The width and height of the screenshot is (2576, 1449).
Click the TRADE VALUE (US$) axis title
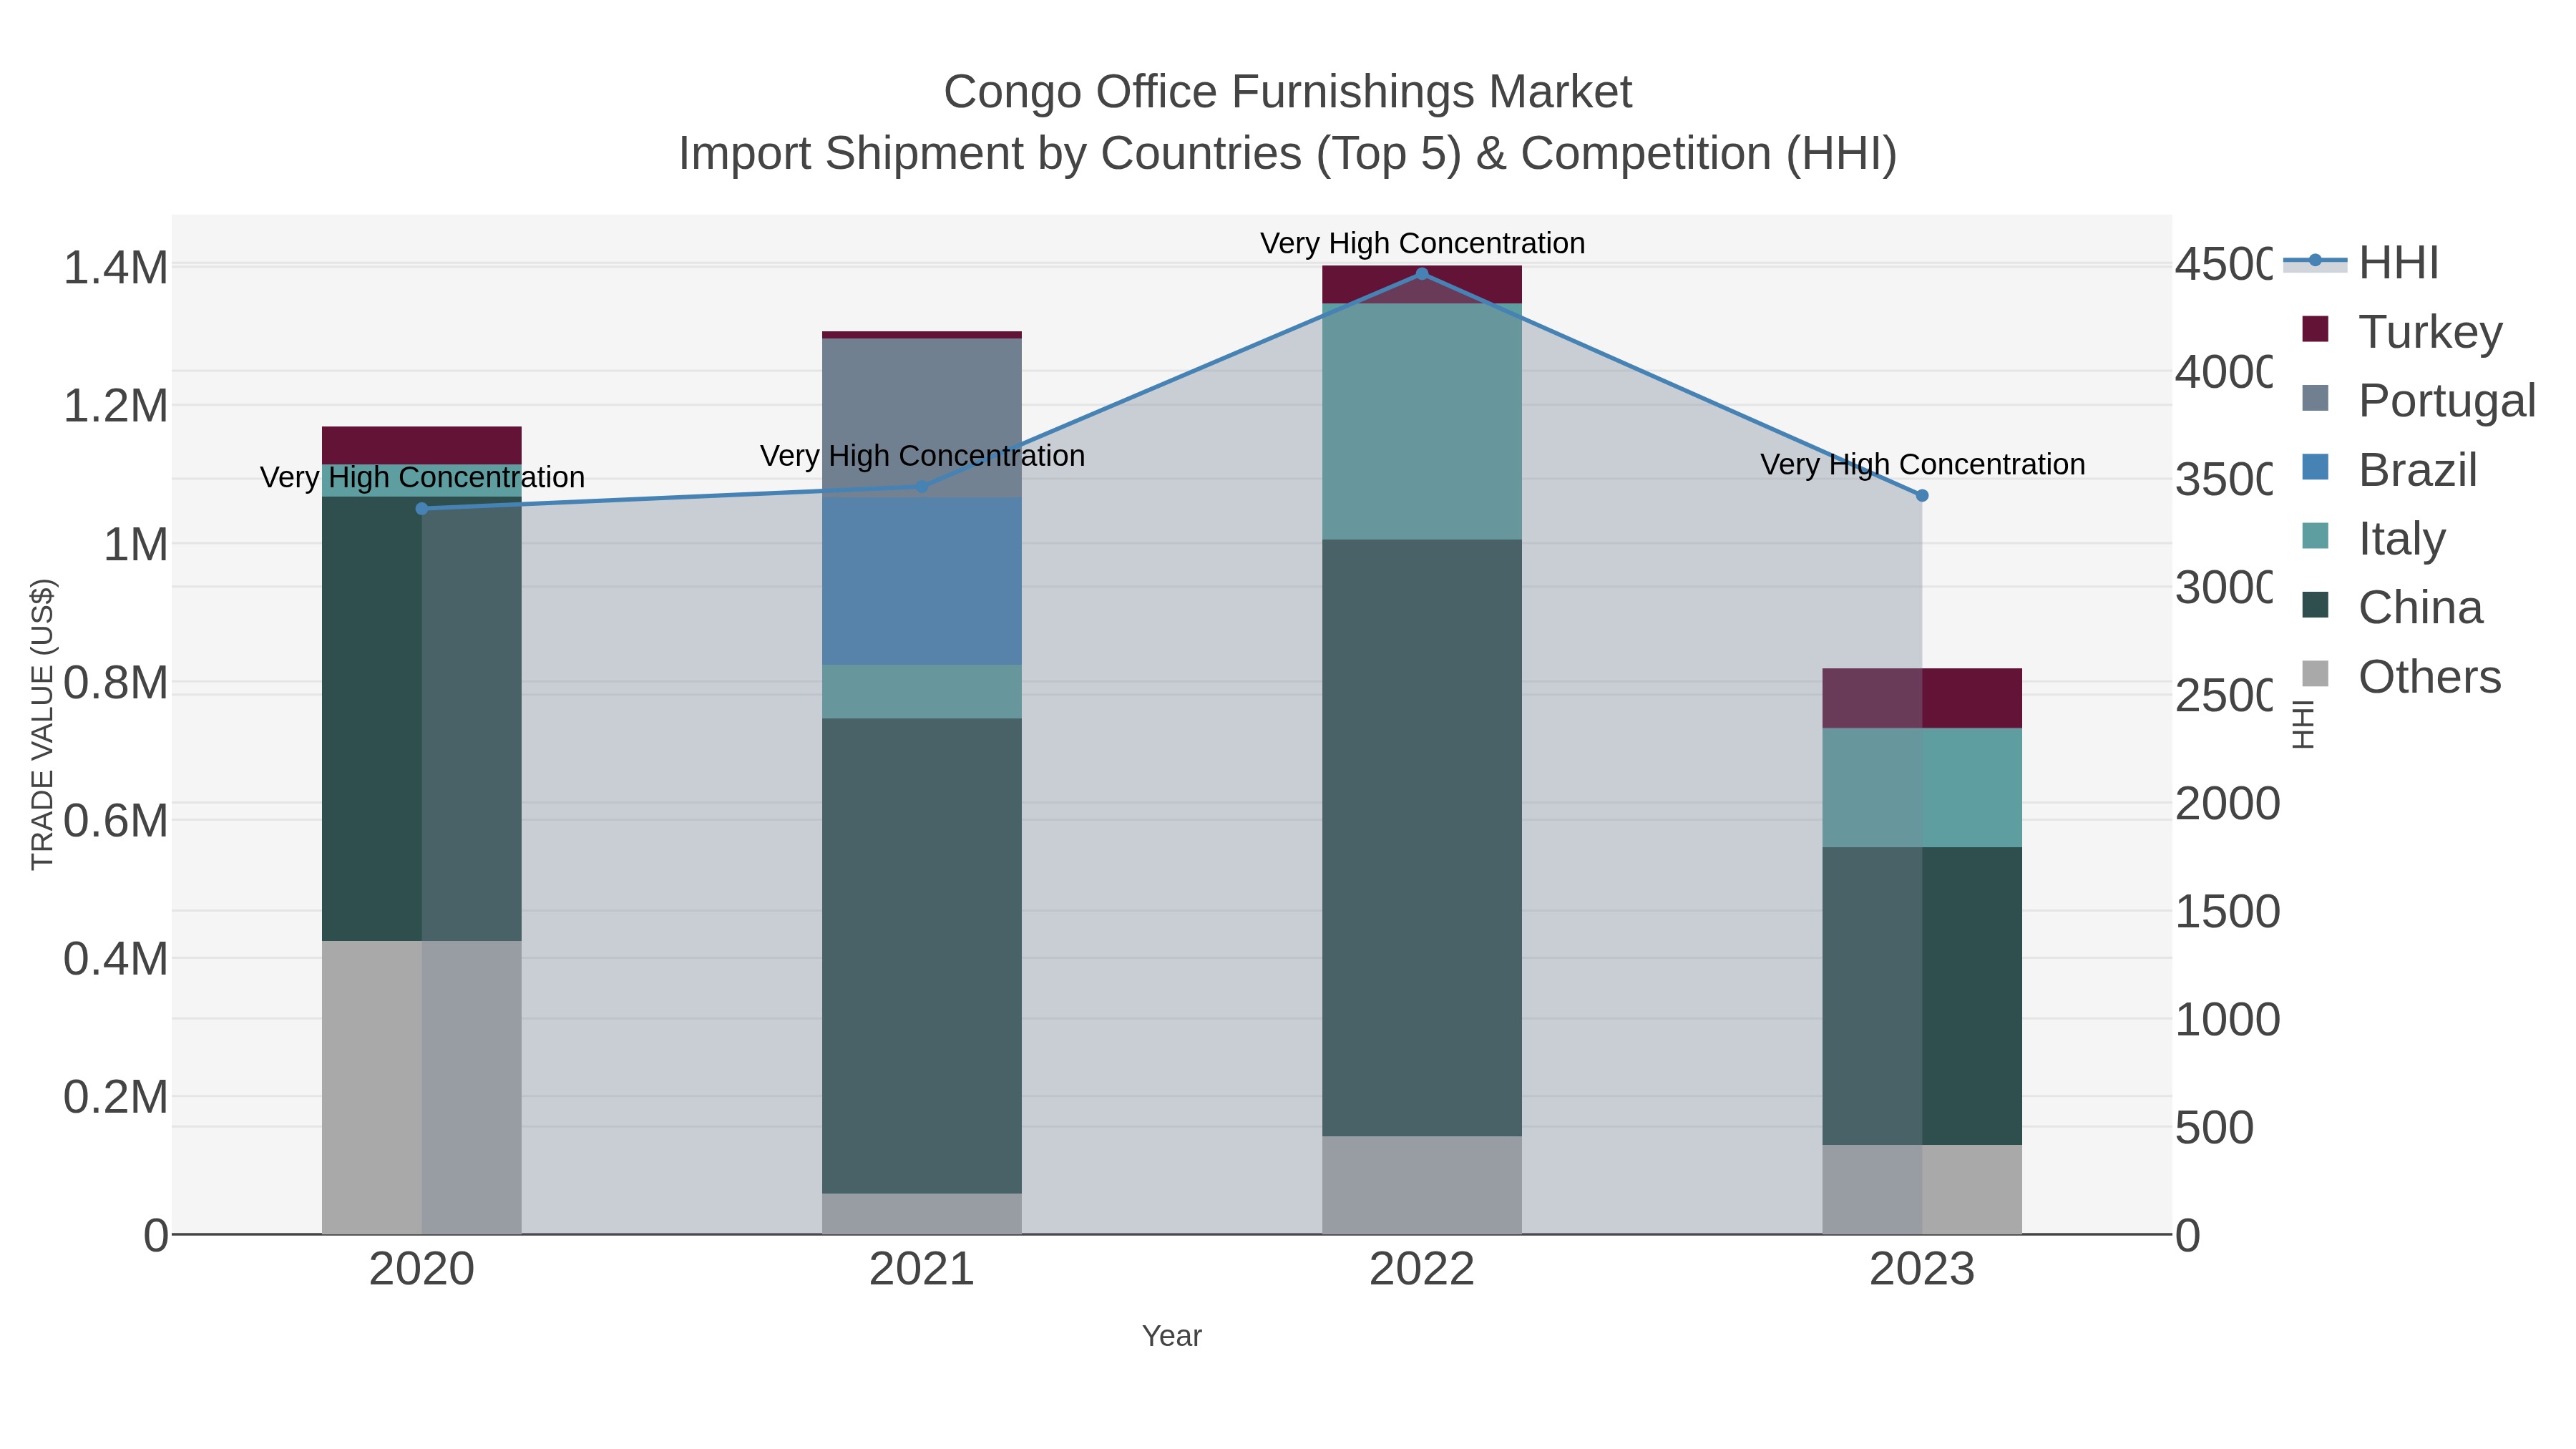(x=42, y=724)
